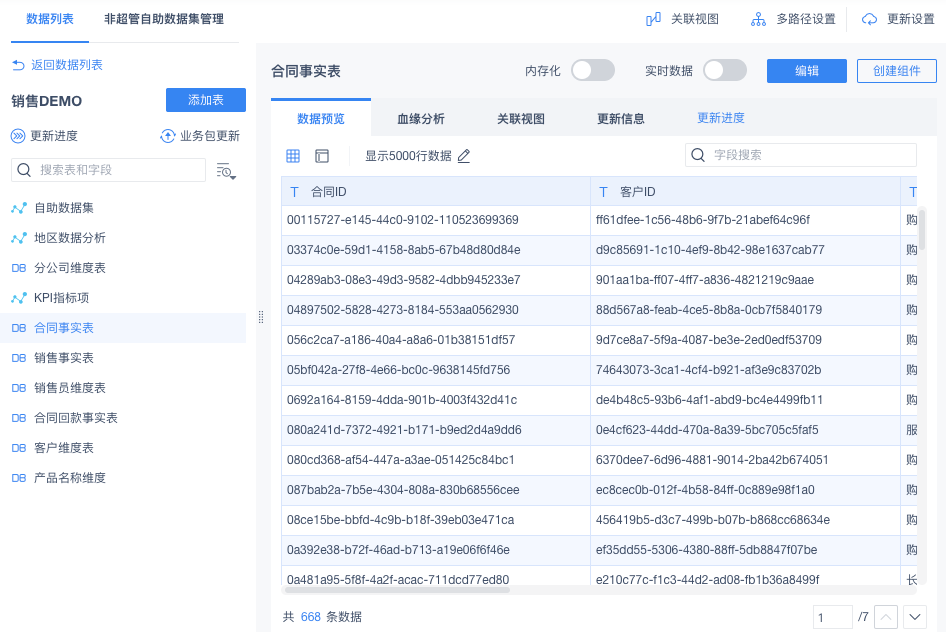Click the vertical scrollbar of data table
Viewport: 946px width, 632px height.
(922, 229)
